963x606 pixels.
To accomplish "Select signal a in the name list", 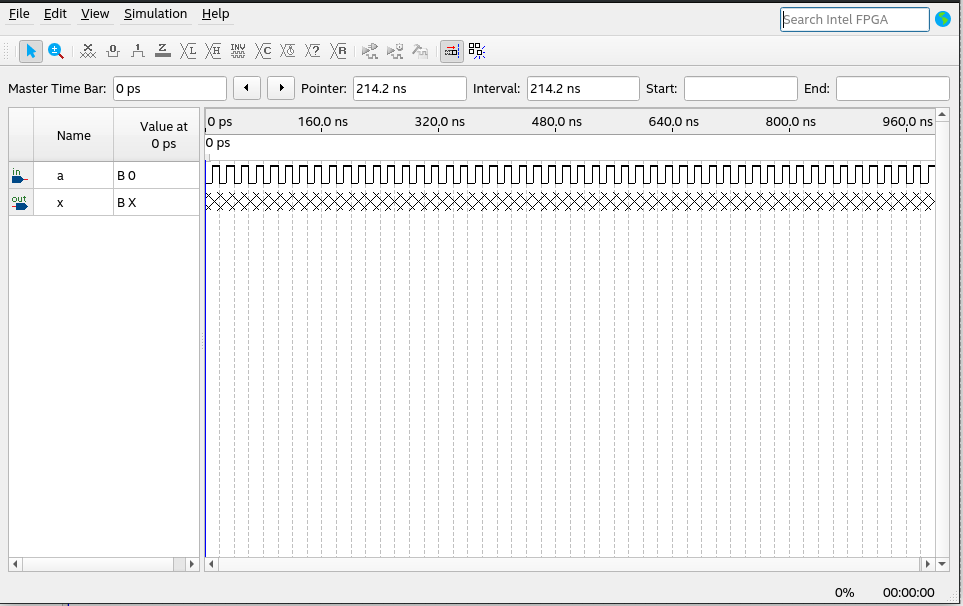I will [x=60, y=176].
